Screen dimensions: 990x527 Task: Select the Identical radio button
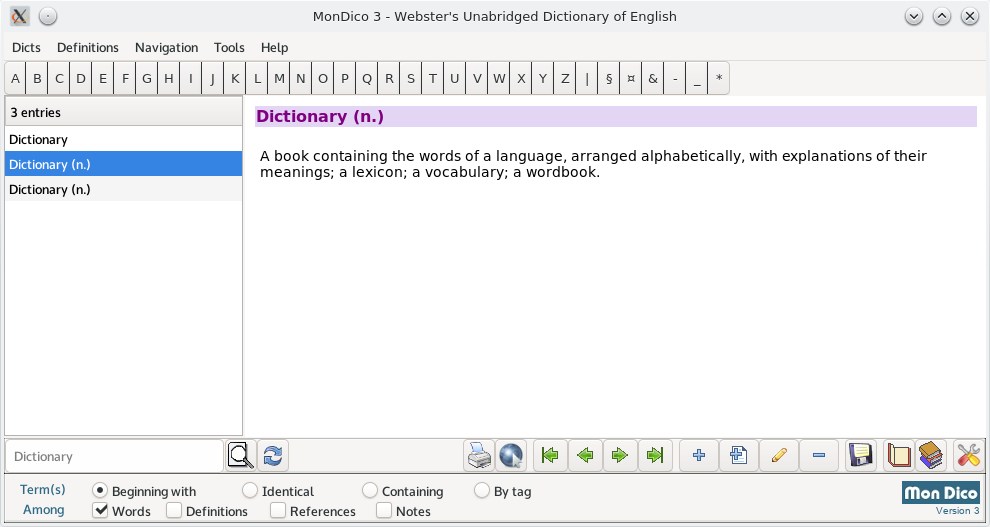point(250,490)
